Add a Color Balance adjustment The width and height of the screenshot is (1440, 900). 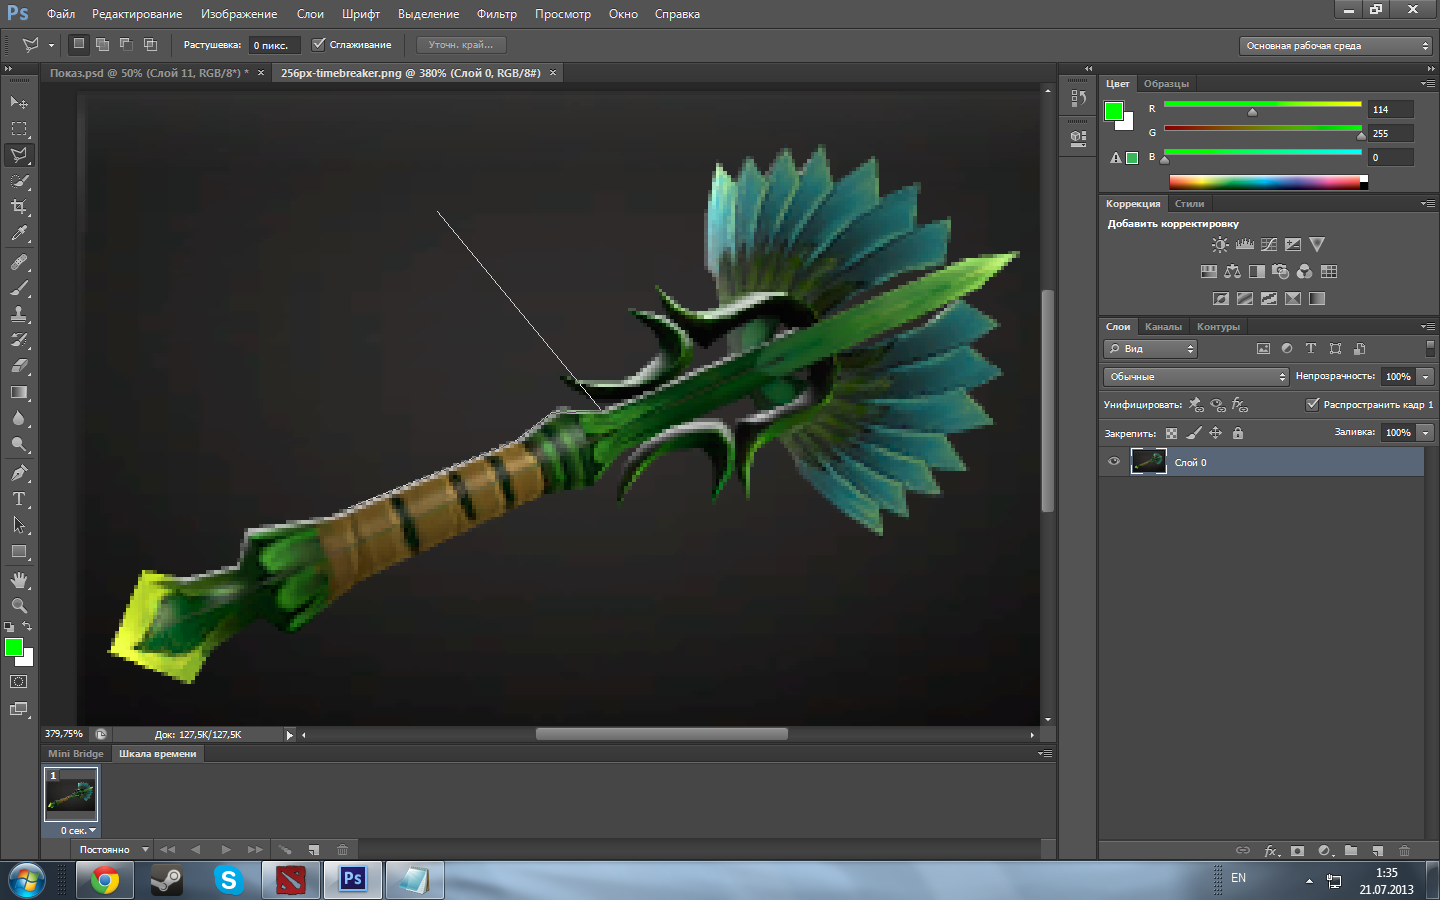click(x=1232, y=271)
